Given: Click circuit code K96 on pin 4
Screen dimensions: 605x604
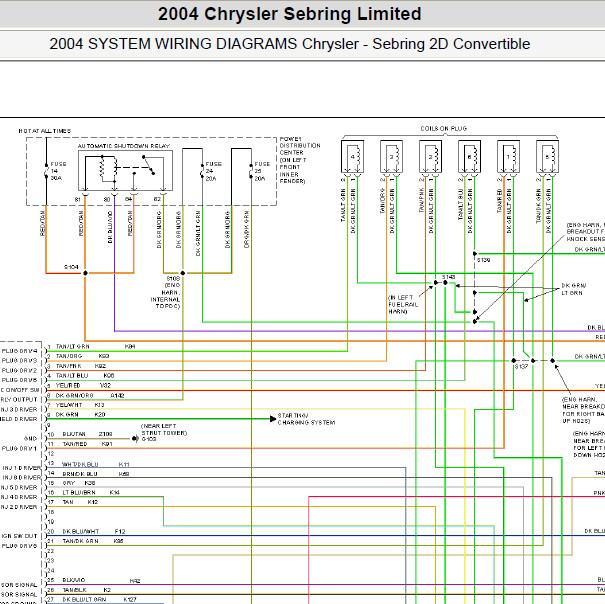Looking at the screenshot, I should (109, 376).
